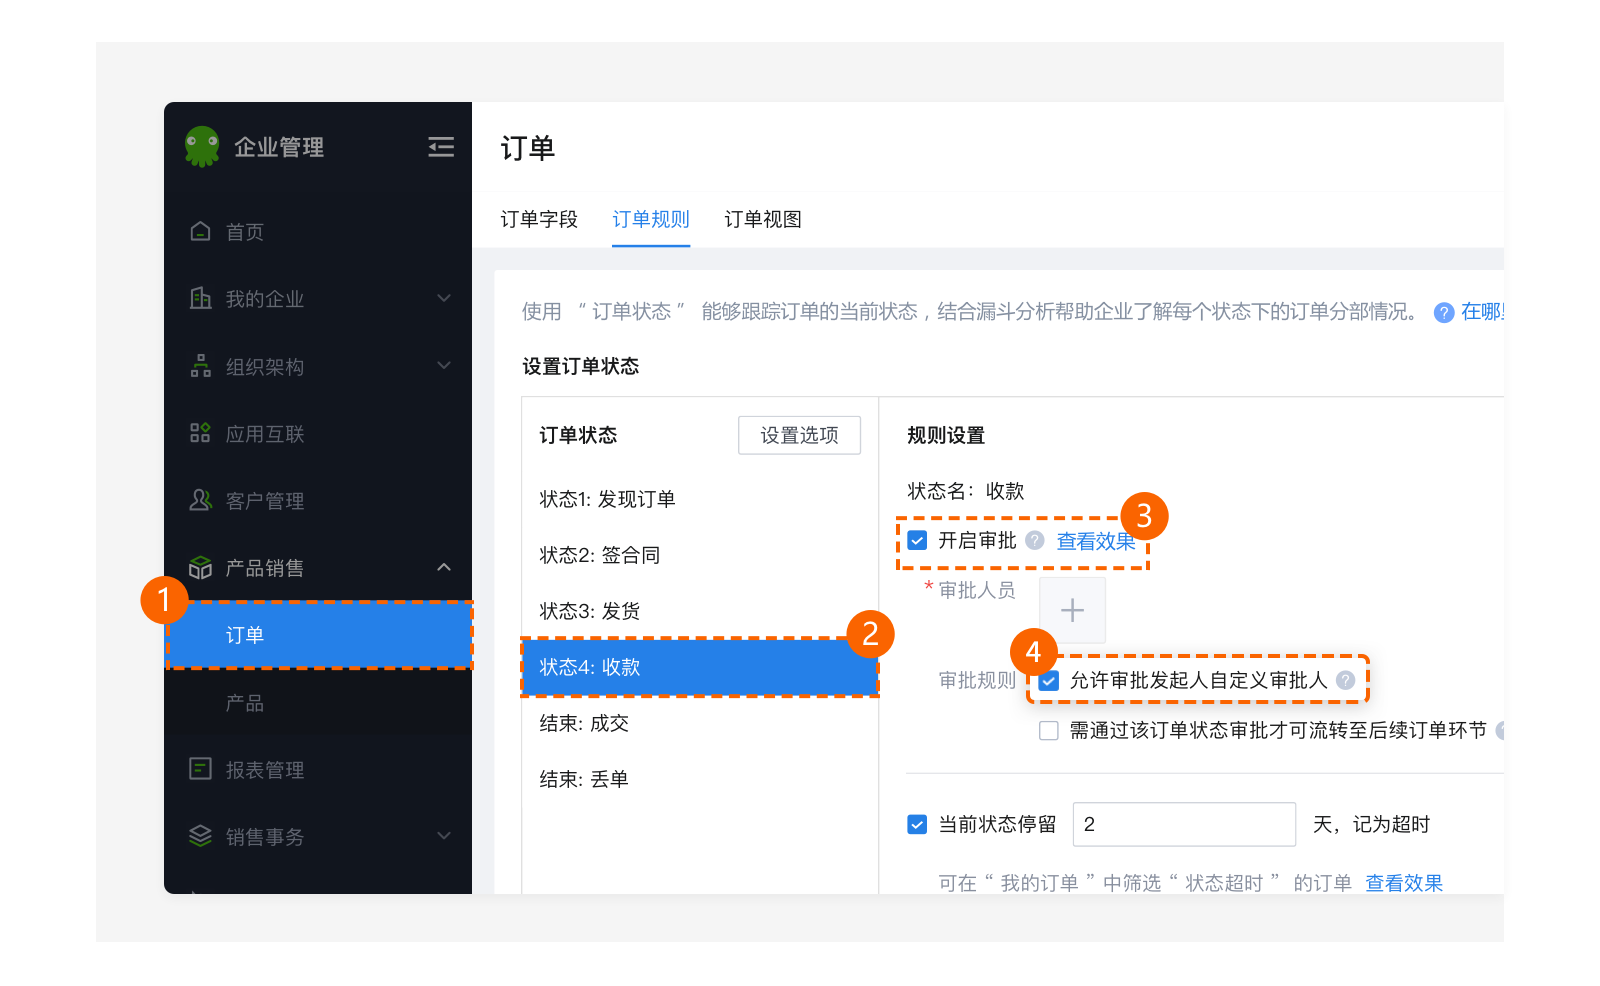This screenshot has width=1600, height=986.
Task: Collapse sidebar with the menu fold icon
Action: pos(441,147)
